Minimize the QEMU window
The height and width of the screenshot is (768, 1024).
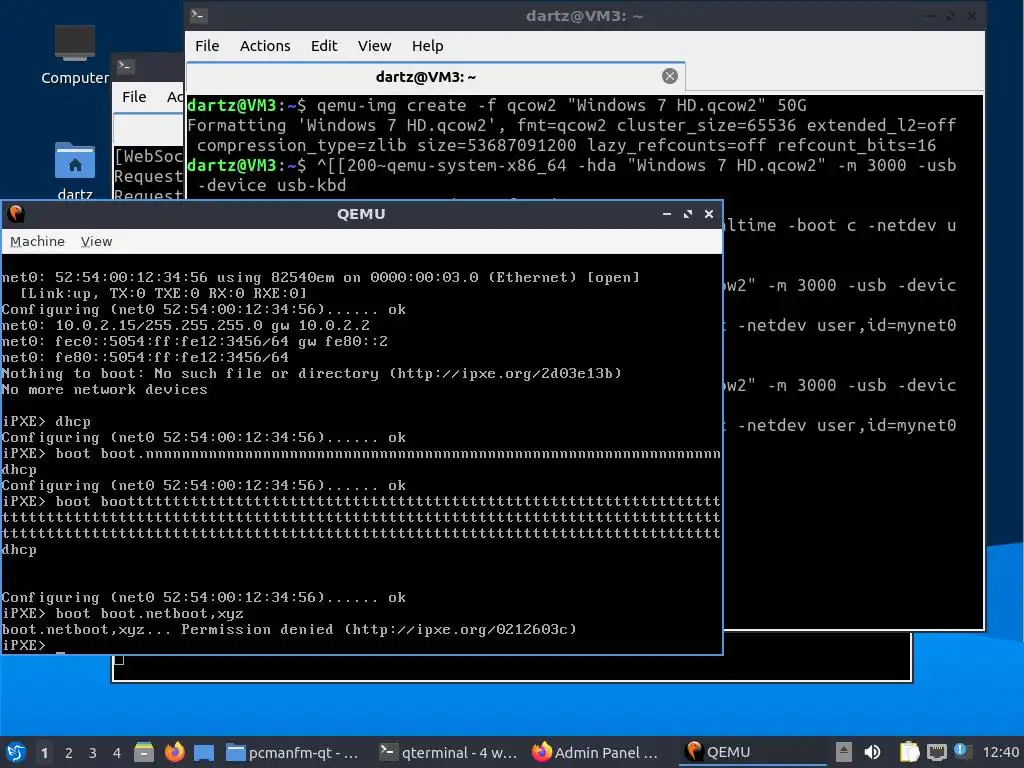pyautogui.click(x=667, y=214)
